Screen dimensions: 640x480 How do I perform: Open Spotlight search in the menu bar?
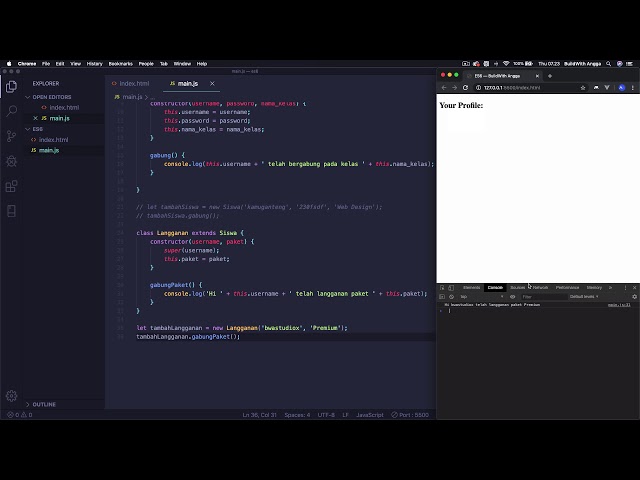pos(609,64)
